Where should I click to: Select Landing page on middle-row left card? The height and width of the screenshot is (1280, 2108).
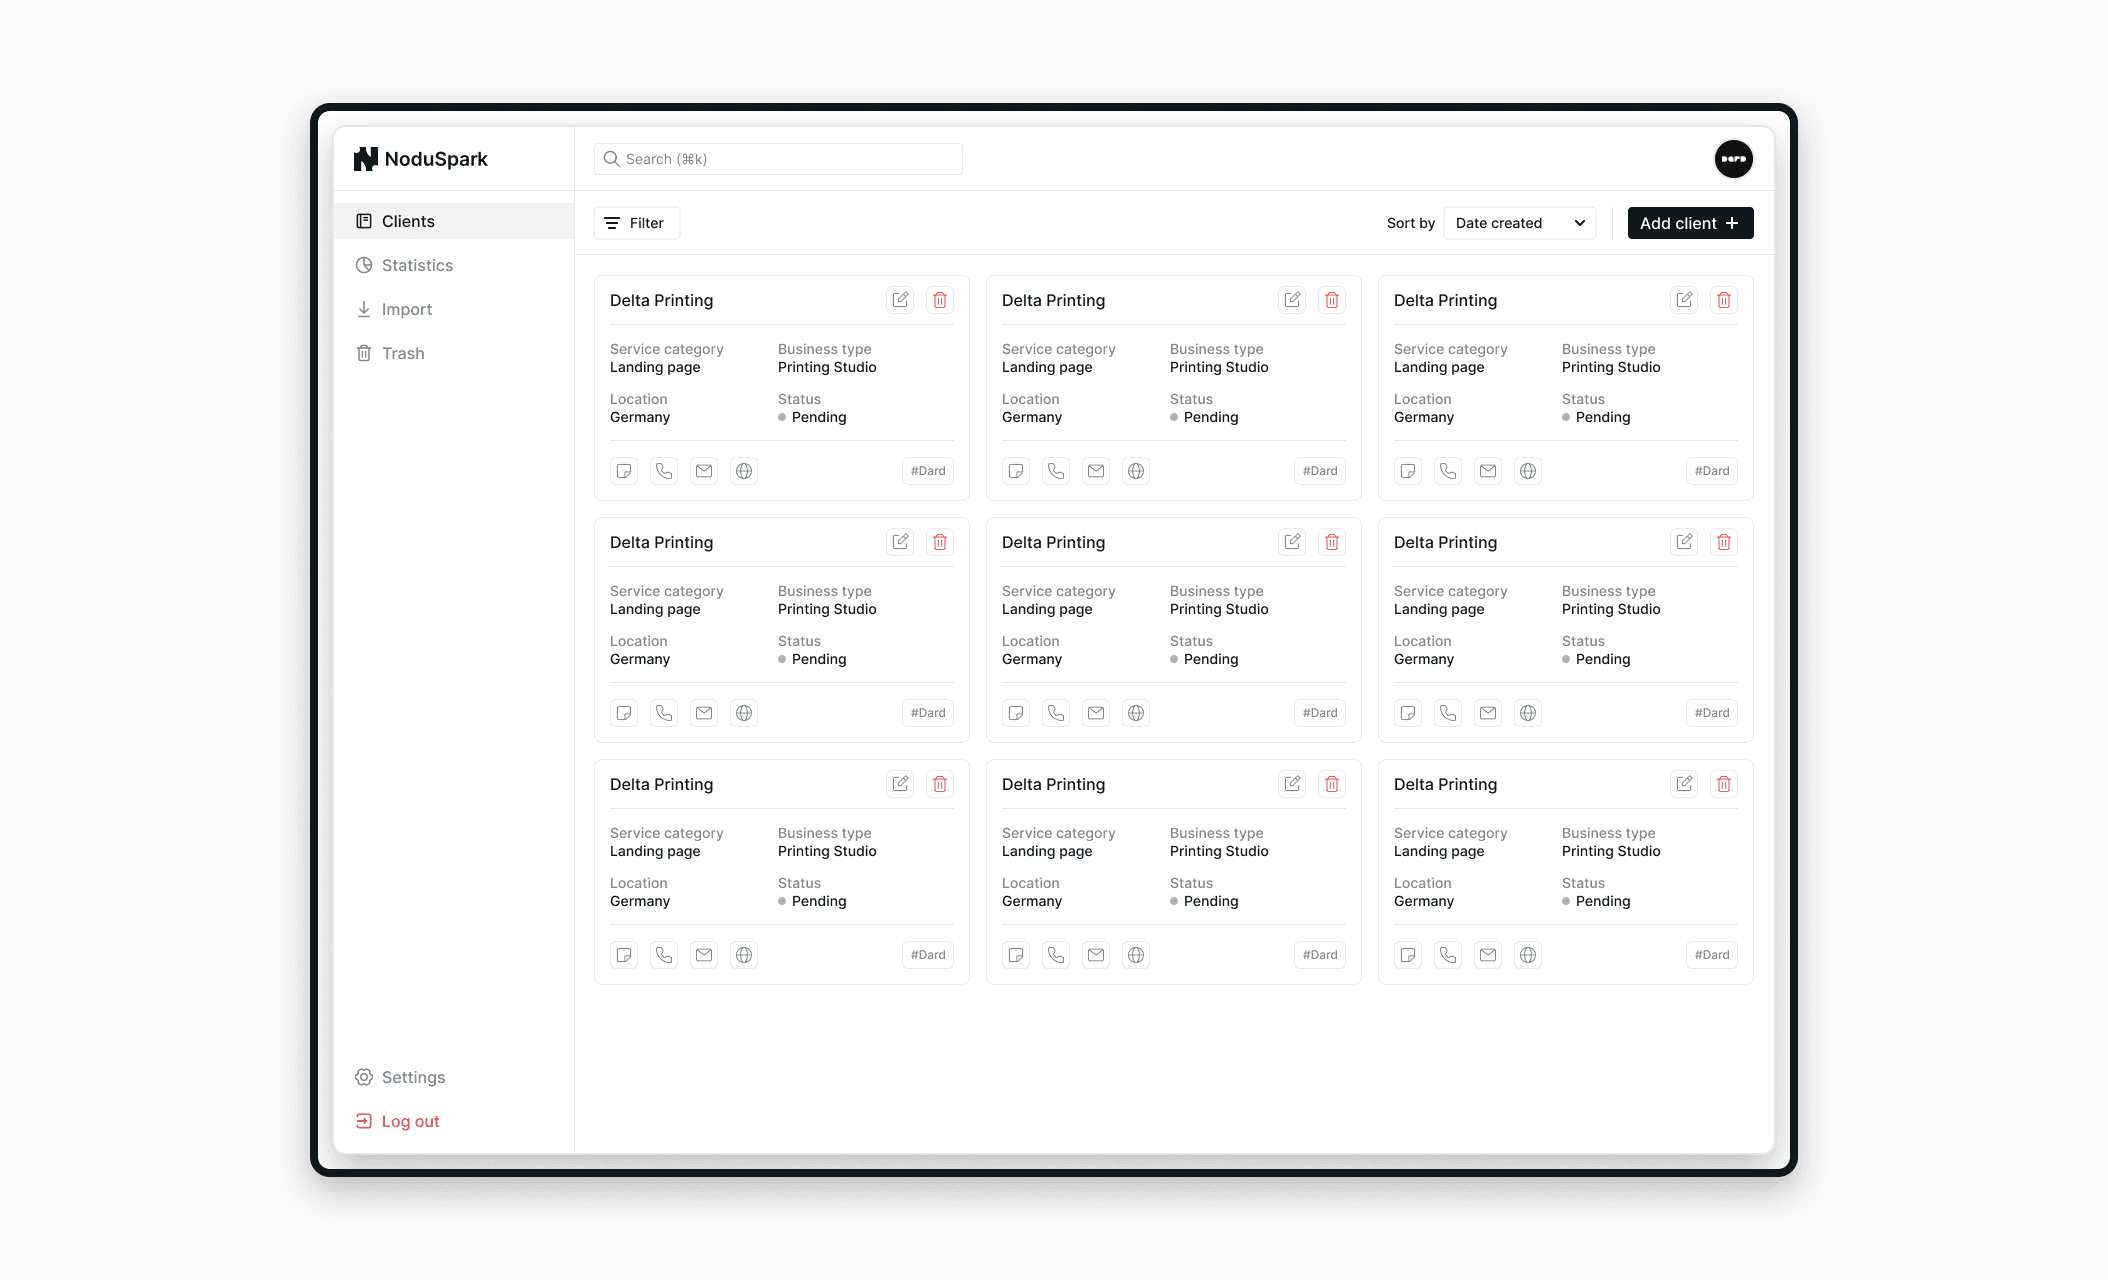(x=655, y=609)
